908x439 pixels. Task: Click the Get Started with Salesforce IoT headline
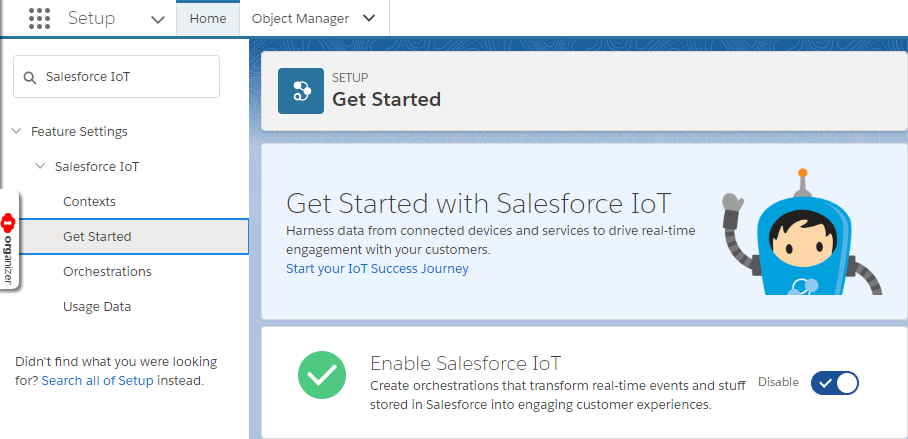click(478, 203)
